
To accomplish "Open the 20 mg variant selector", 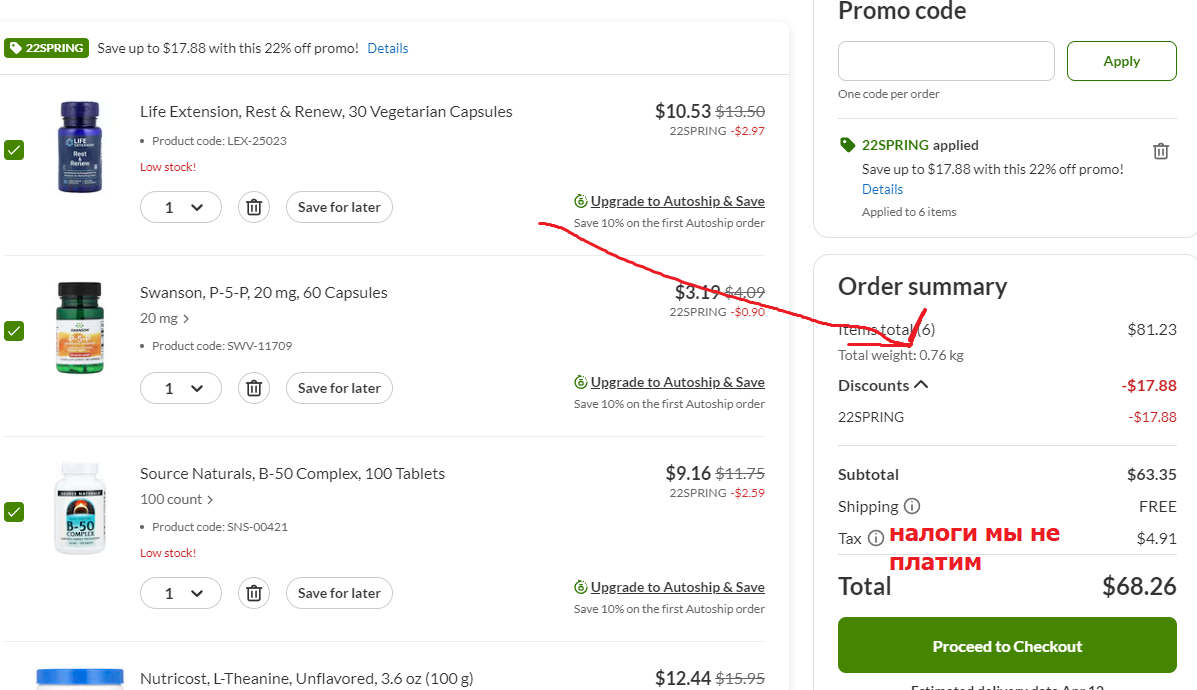I will tap(164, 318).
